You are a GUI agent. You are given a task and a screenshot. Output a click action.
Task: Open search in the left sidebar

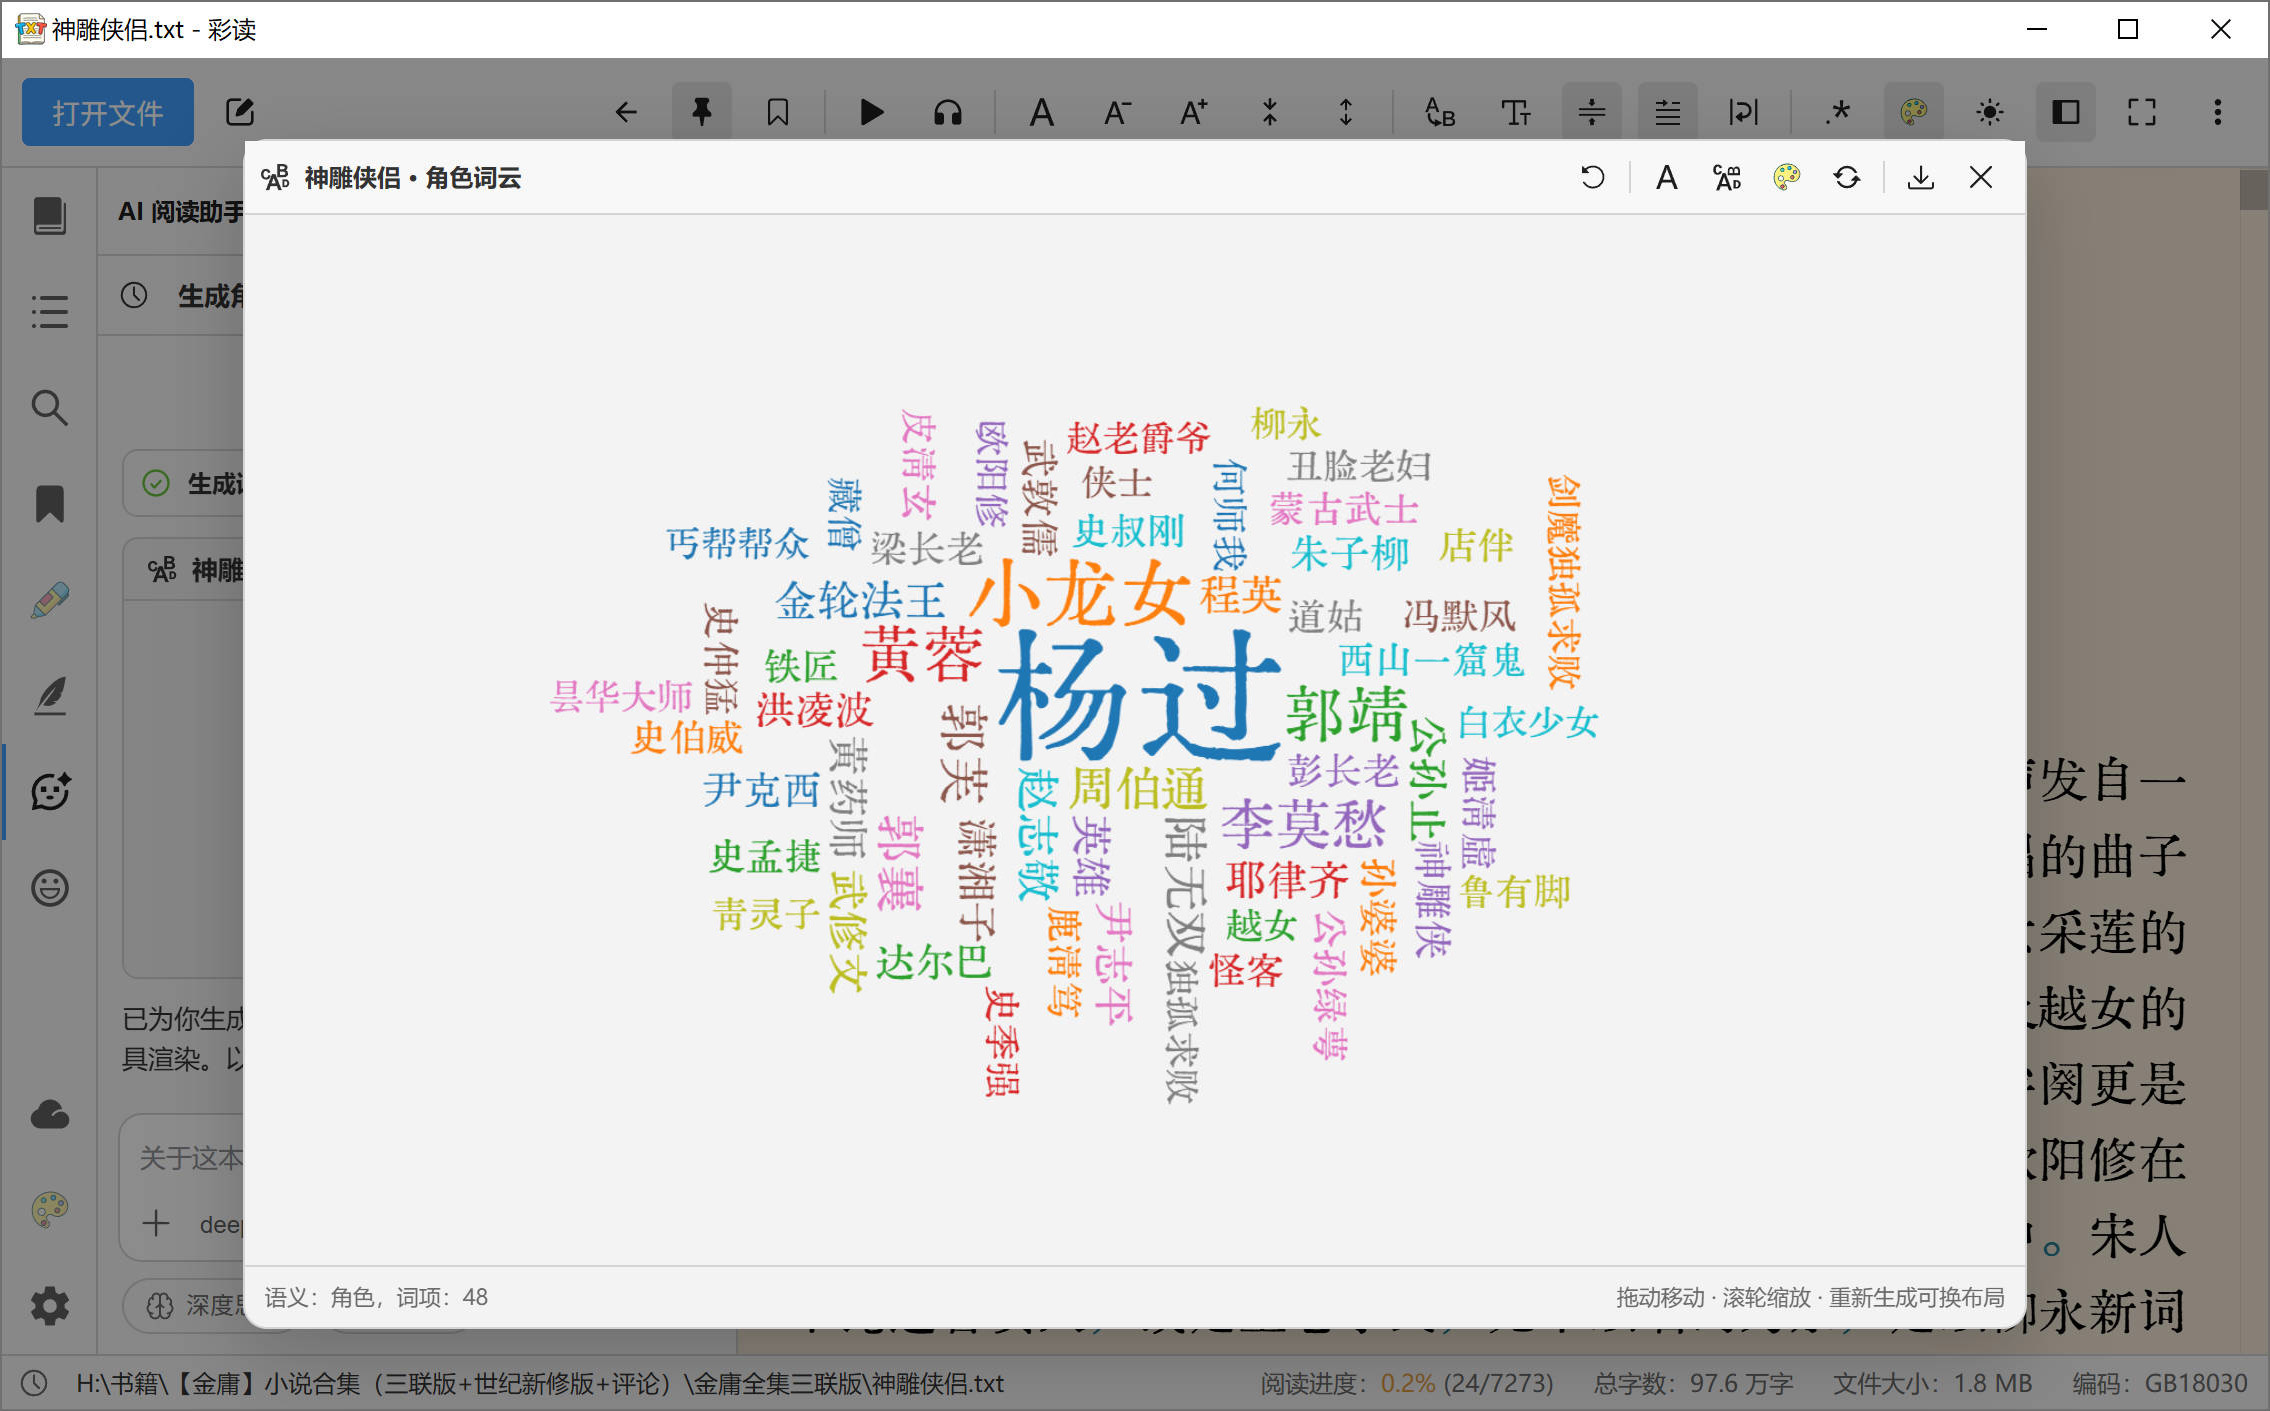pyautogui.click(x=50, y=408)
